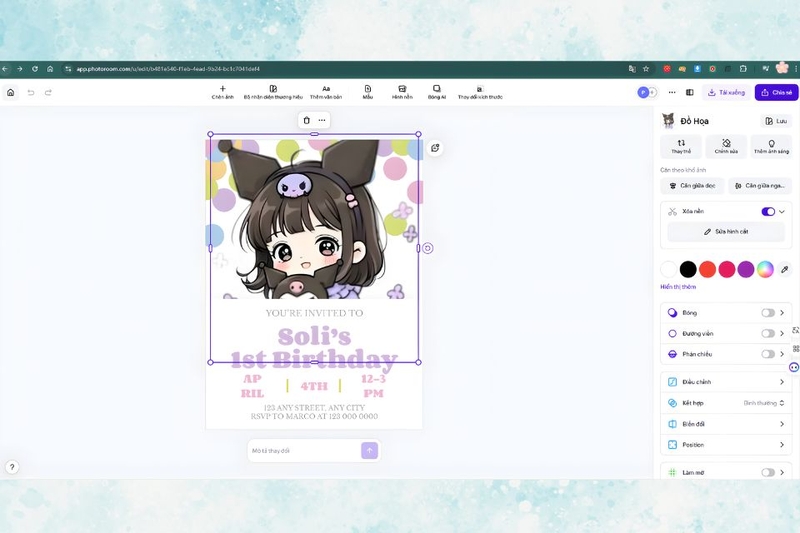Screen dimensions: 800x533
Task: Redo the last undone edit
Action: [48, 92]
